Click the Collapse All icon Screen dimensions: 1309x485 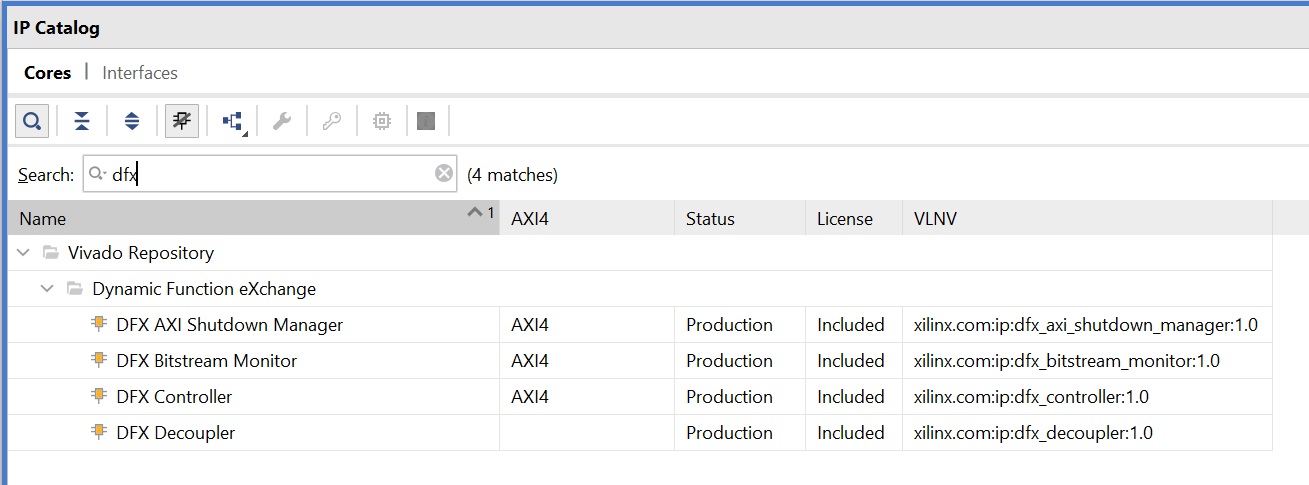(82, 121)
